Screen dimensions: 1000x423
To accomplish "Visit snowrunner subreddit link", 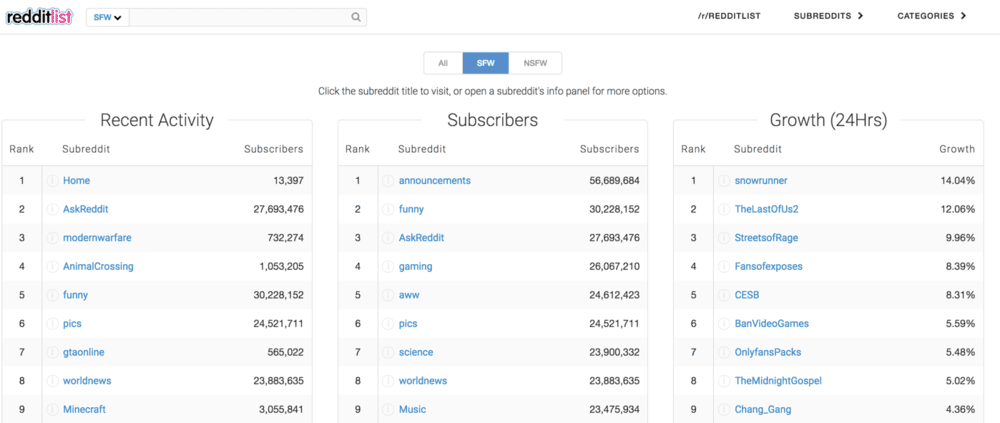I will click(x=761, y=181).
